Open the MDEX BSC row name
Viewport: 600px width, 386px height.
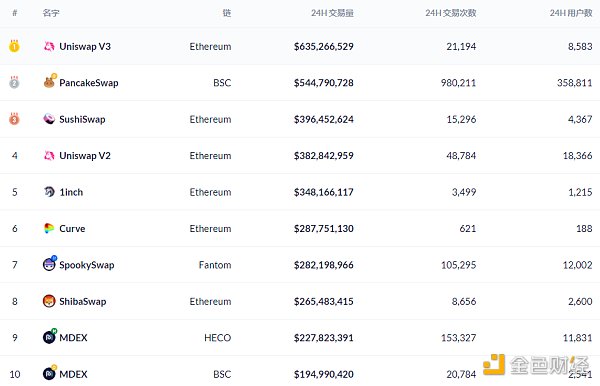click(x=73, y=374)
